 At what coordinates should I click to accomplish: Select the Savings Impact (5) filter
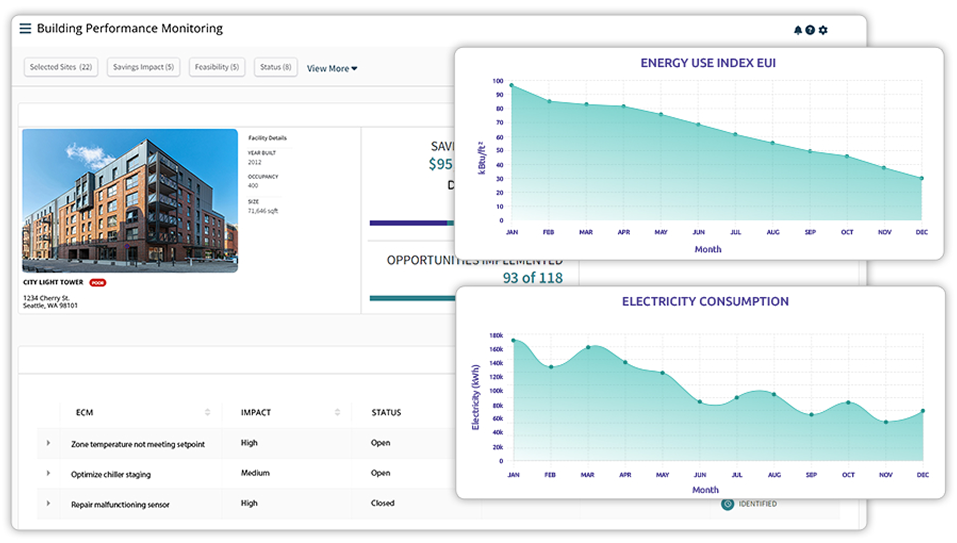pyautogui.click(x=143, y=67)
